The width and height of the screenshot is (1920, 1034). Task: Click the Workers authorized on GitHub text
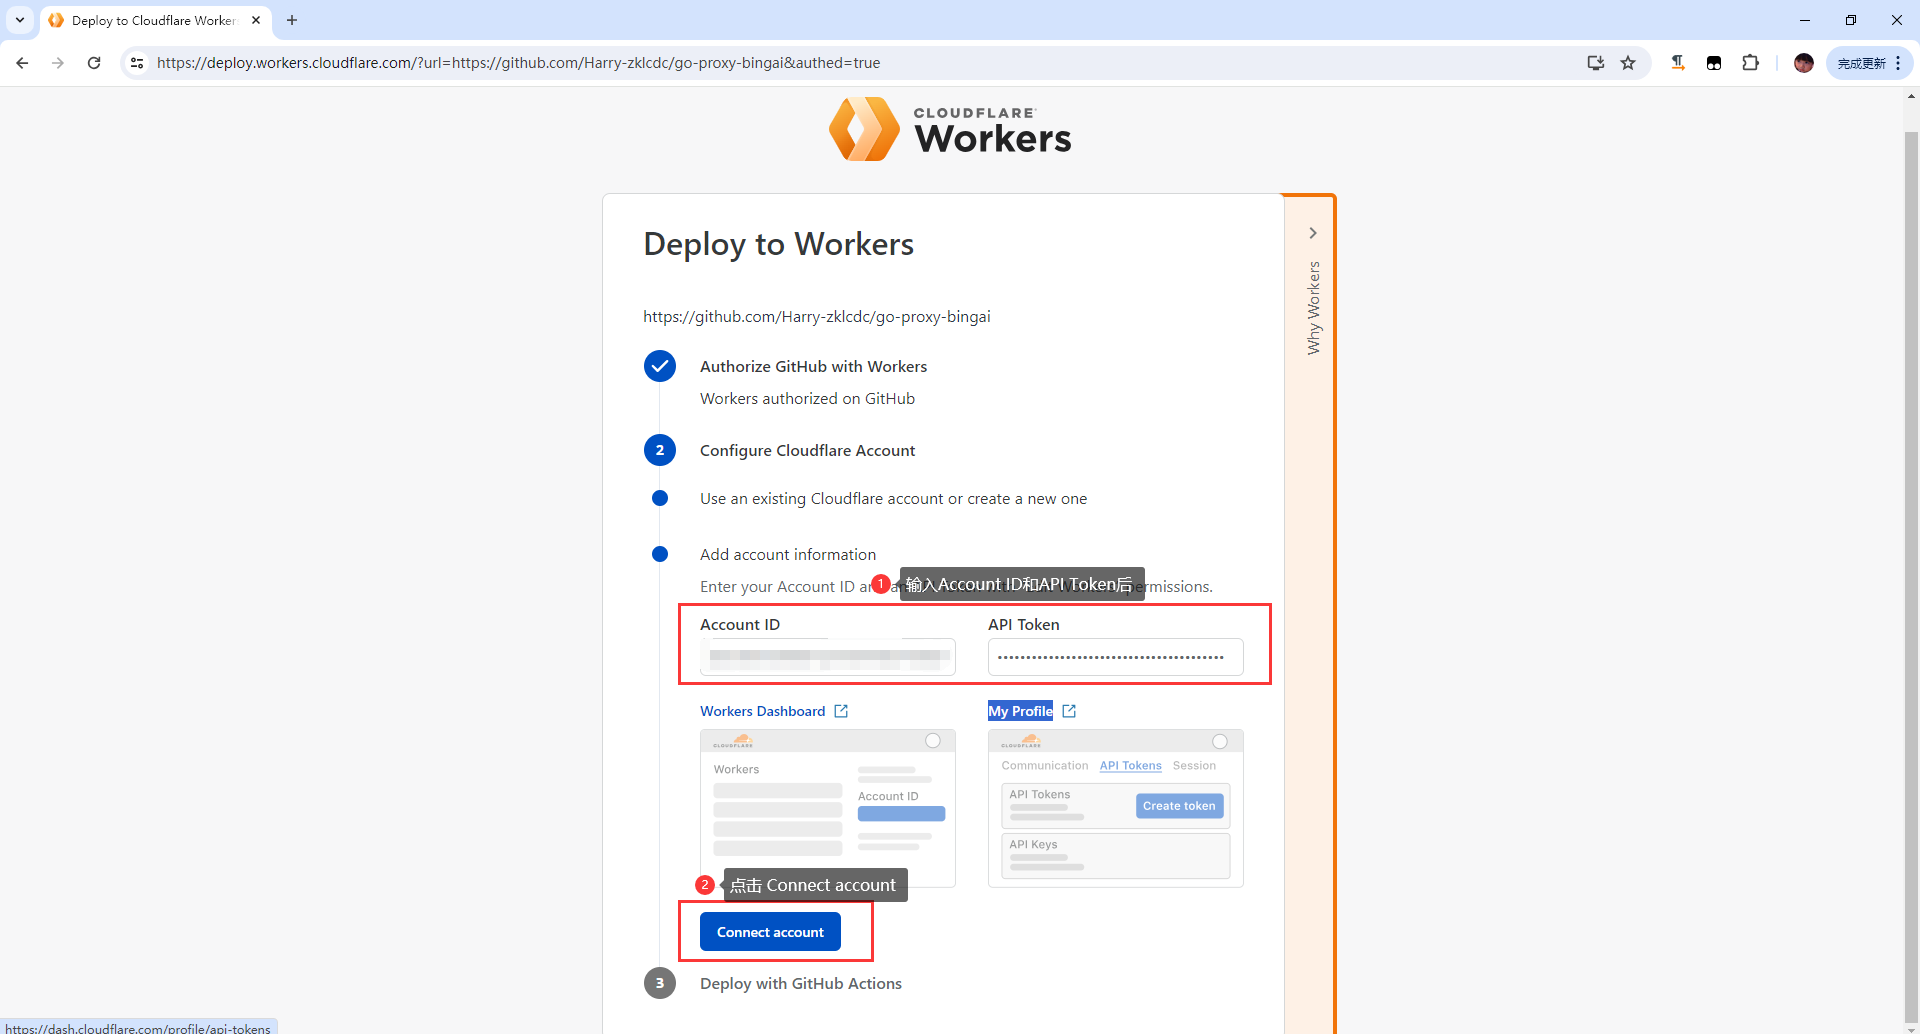807,399
